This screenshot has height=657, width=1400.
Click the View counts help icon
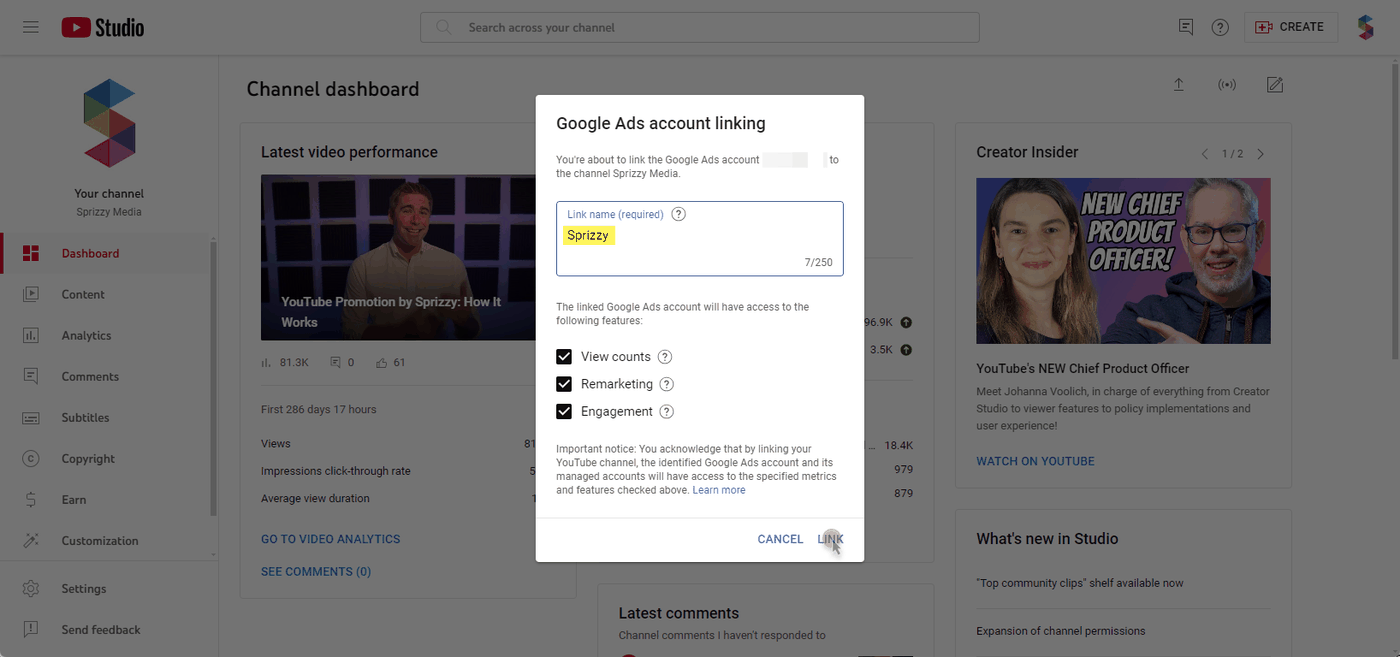665,357
